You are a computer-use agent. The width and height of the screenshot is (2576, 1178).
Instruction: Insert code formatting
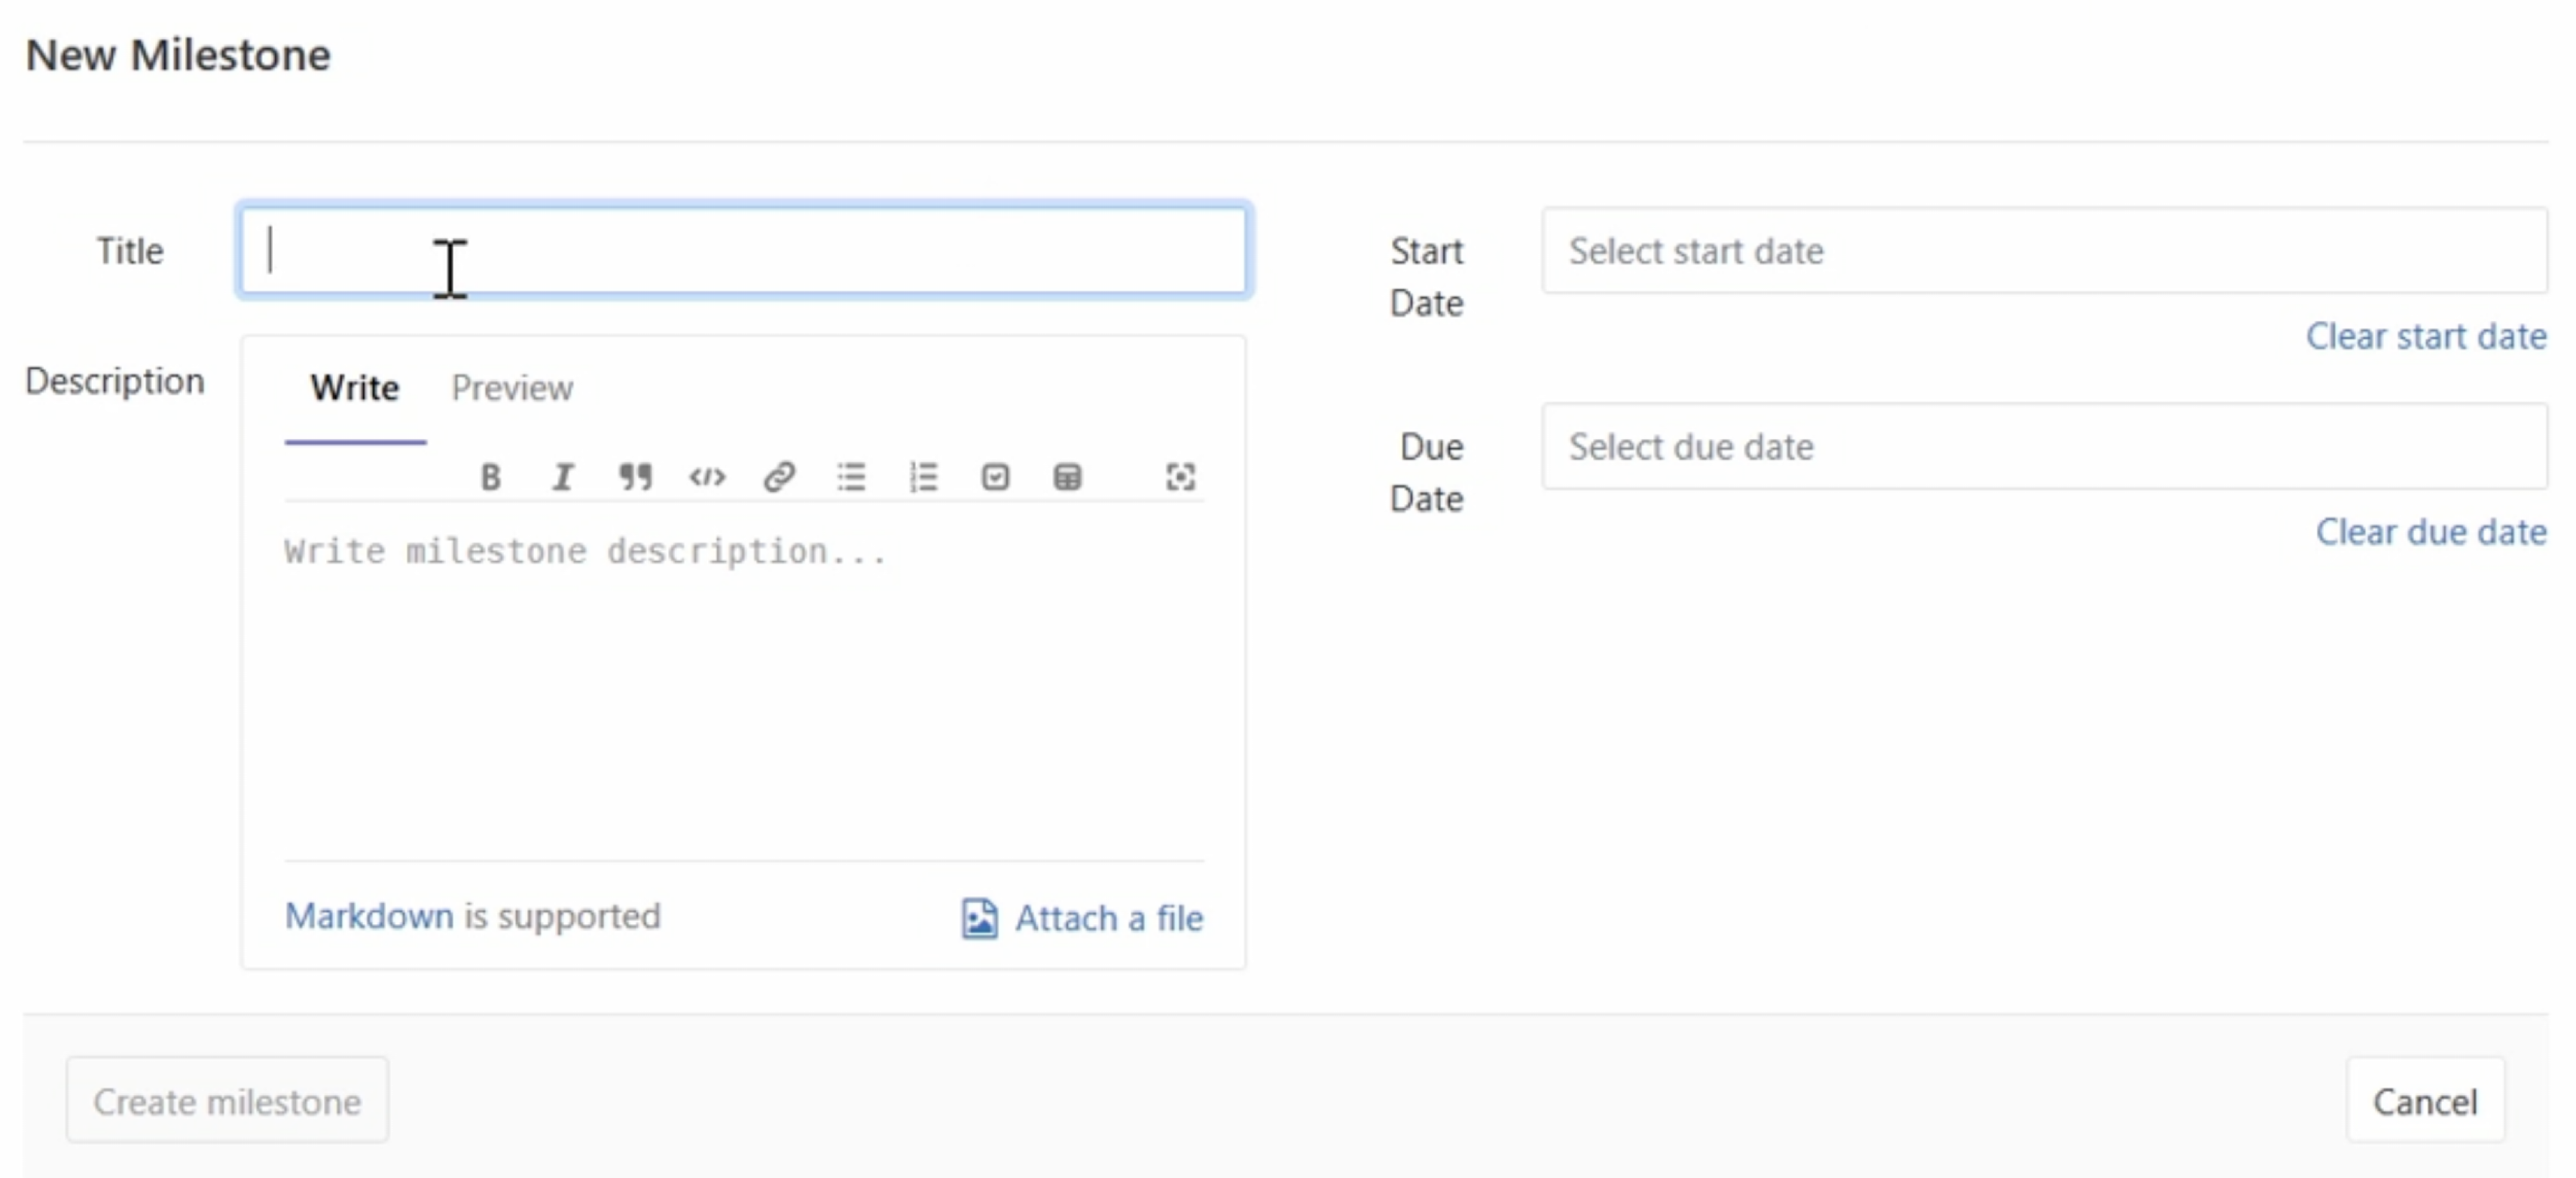[x=707, y=477]
